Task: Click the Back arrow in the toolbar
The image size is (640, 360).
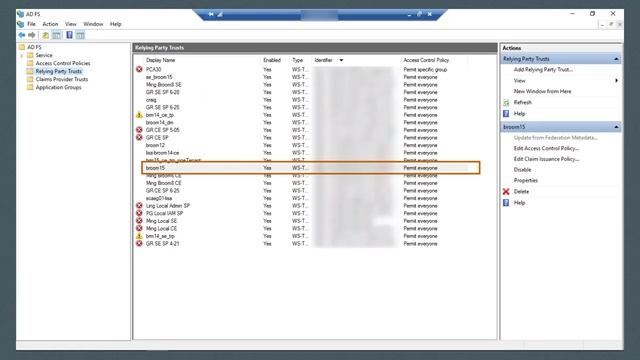Action: (22, 35)
